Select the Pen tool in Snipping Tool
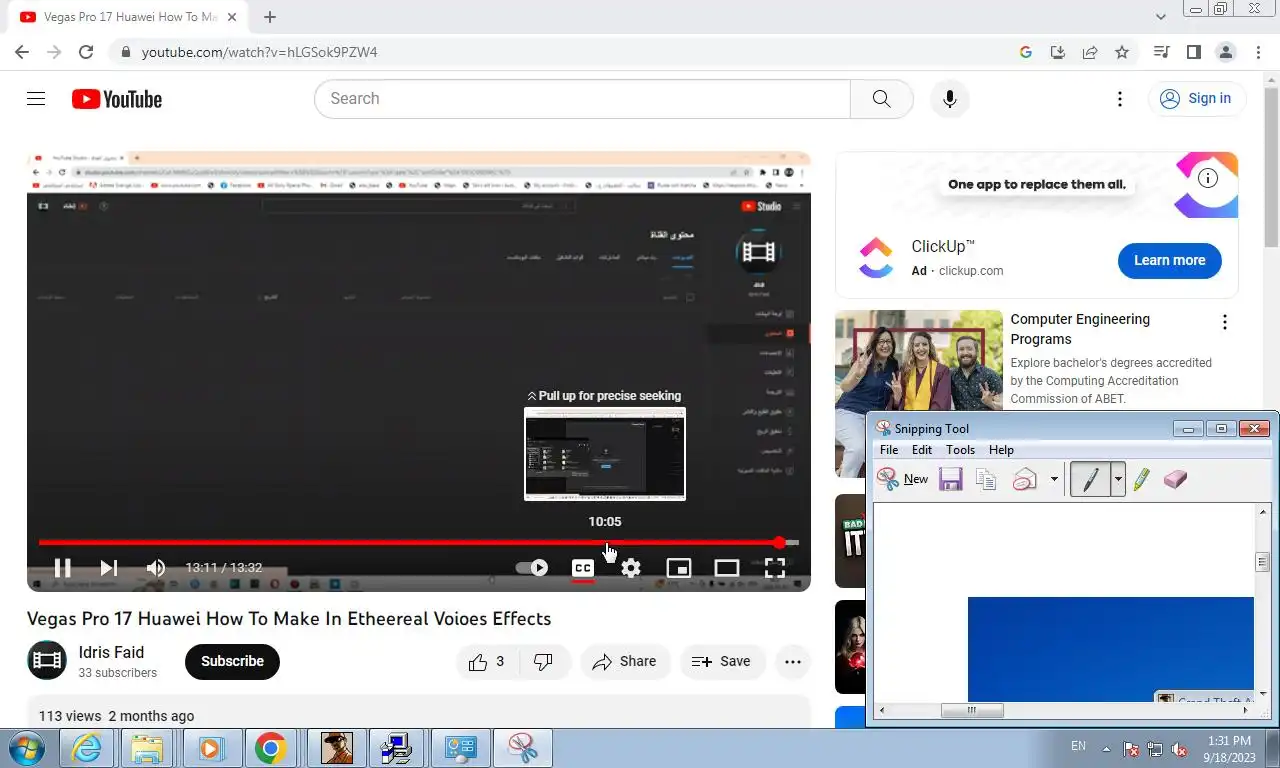 click(x=1090, y=479)
